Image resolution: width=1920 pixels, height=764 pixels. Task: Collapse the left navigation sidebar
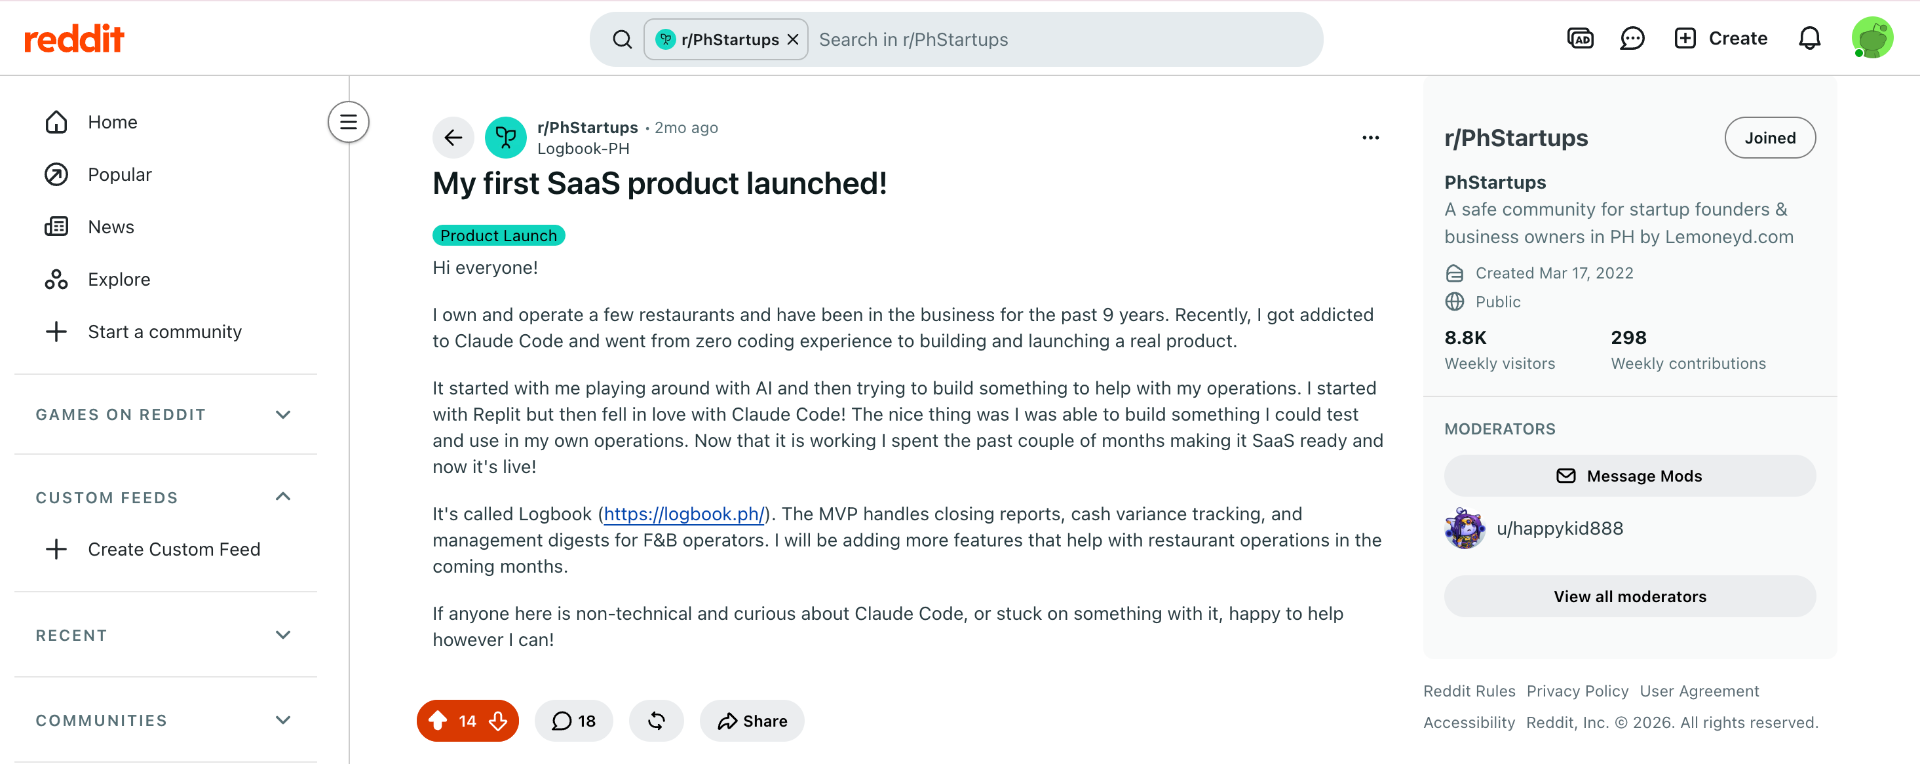click(x=349, y=122)
